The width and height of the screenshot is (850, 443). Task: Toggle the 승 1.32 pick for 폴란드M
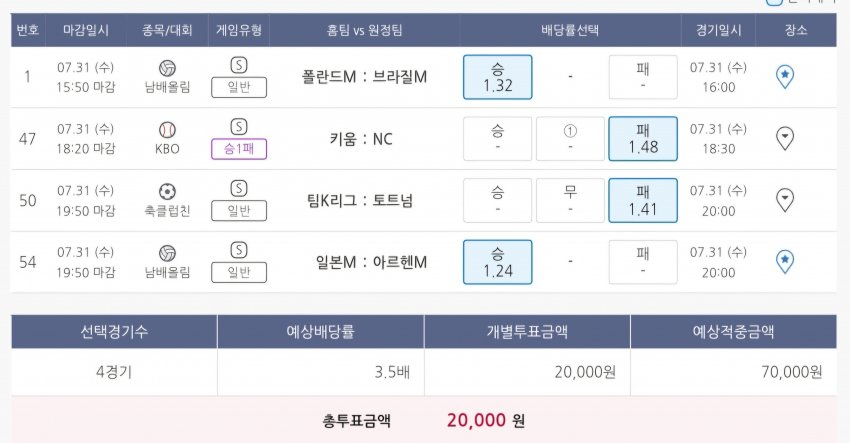[x=497, y=77]
